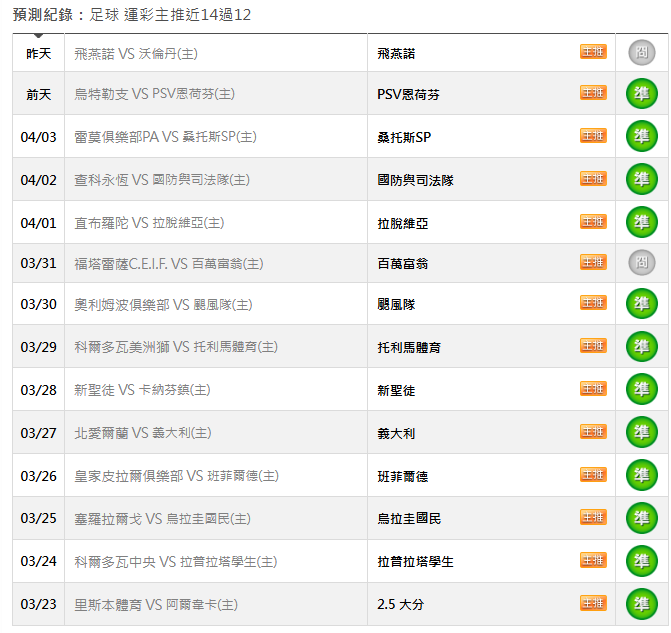Open match 直布羅陀 VS 拉脫維亞(主)
The image size is (671, 633).
click(149, 223)
